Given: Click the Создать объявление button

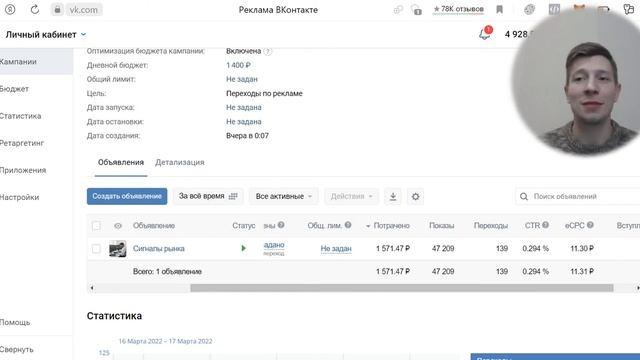Looking at the screenshot, I should click(x=127, y=196).
